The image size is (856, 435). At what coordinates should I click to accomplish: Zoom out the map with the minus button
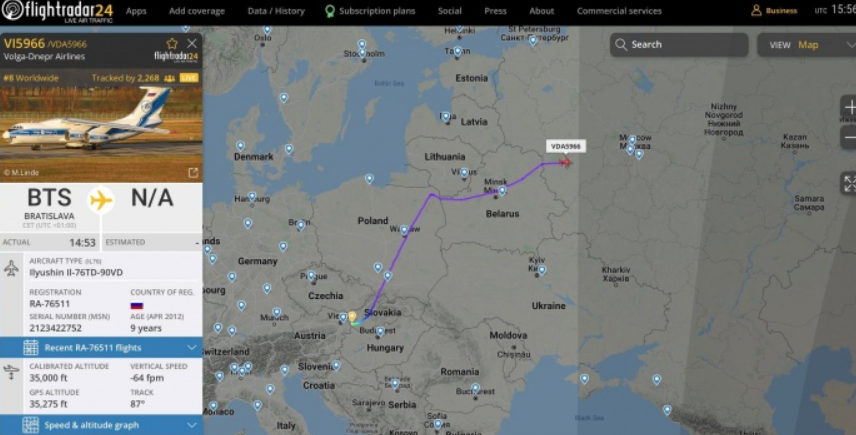pyautogui.click(x=849, y=138)
